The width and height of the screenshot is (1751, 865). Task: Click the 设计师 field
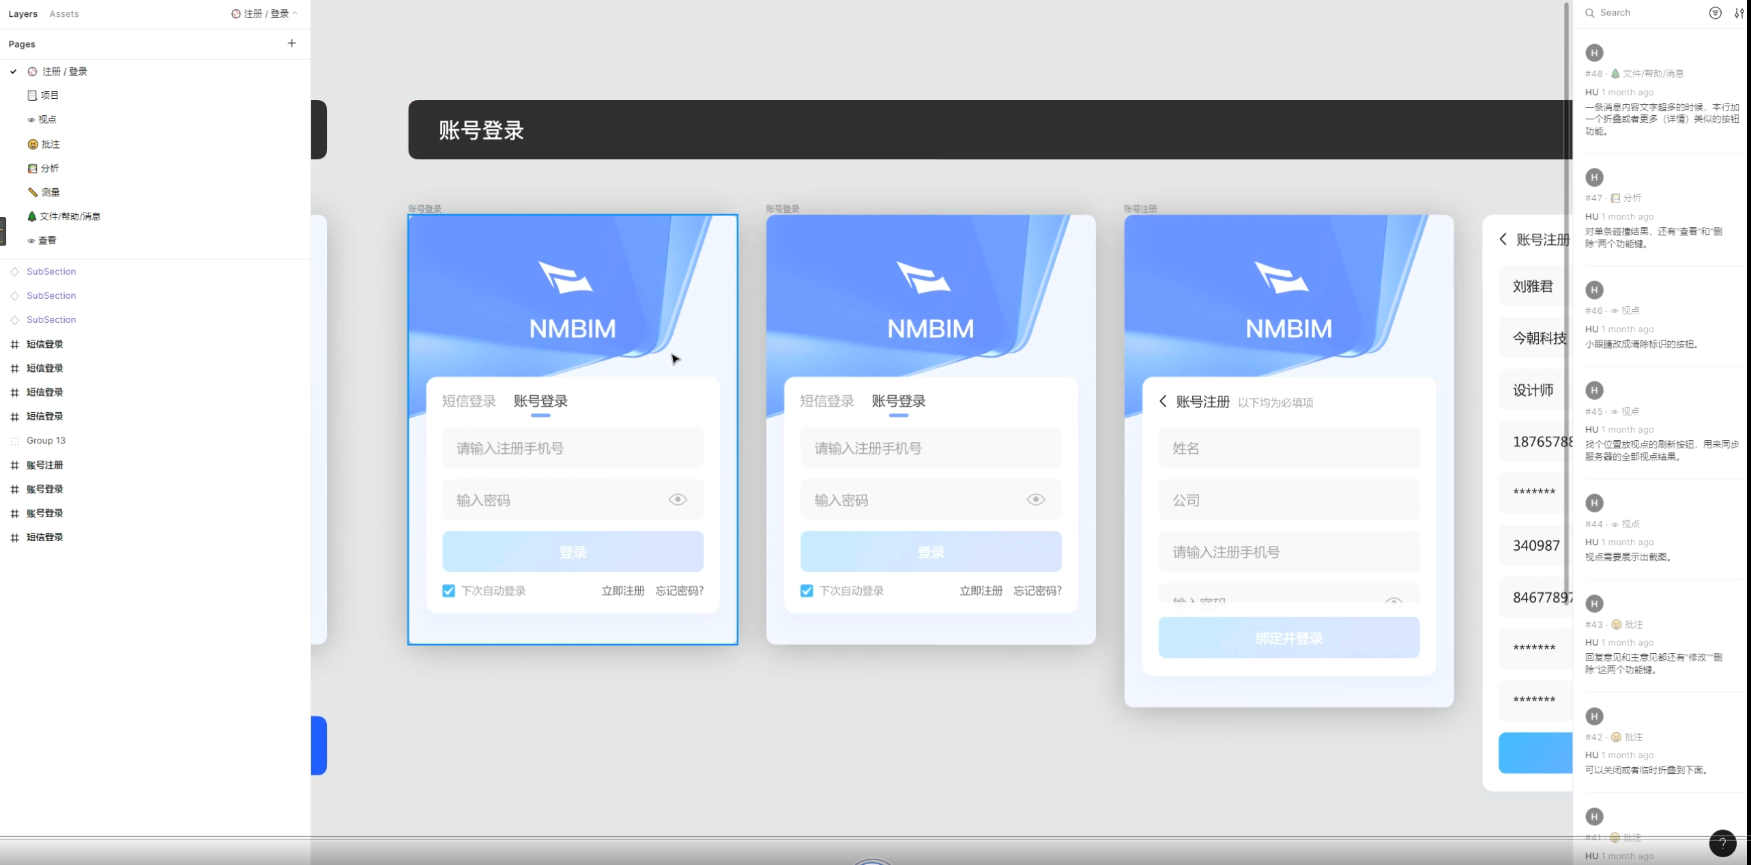click(x=1535, y=390)
